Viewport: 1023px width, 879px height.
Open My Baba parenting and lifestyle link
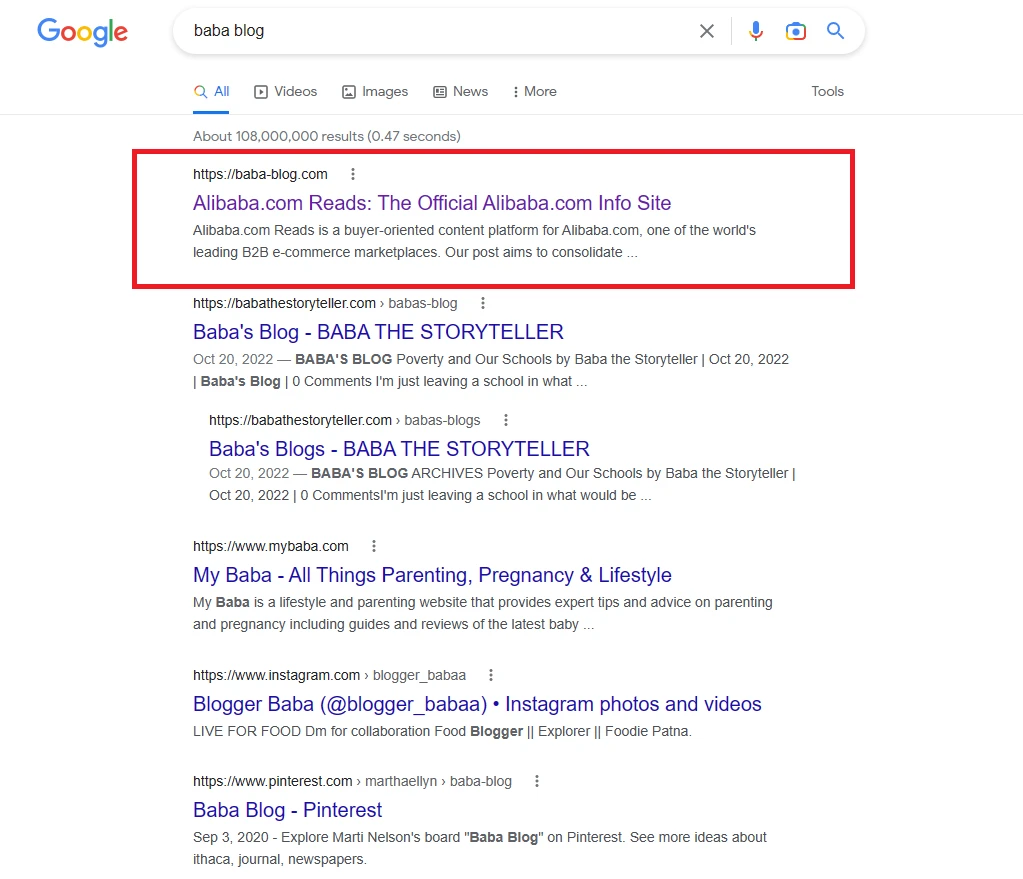(432, 575)
